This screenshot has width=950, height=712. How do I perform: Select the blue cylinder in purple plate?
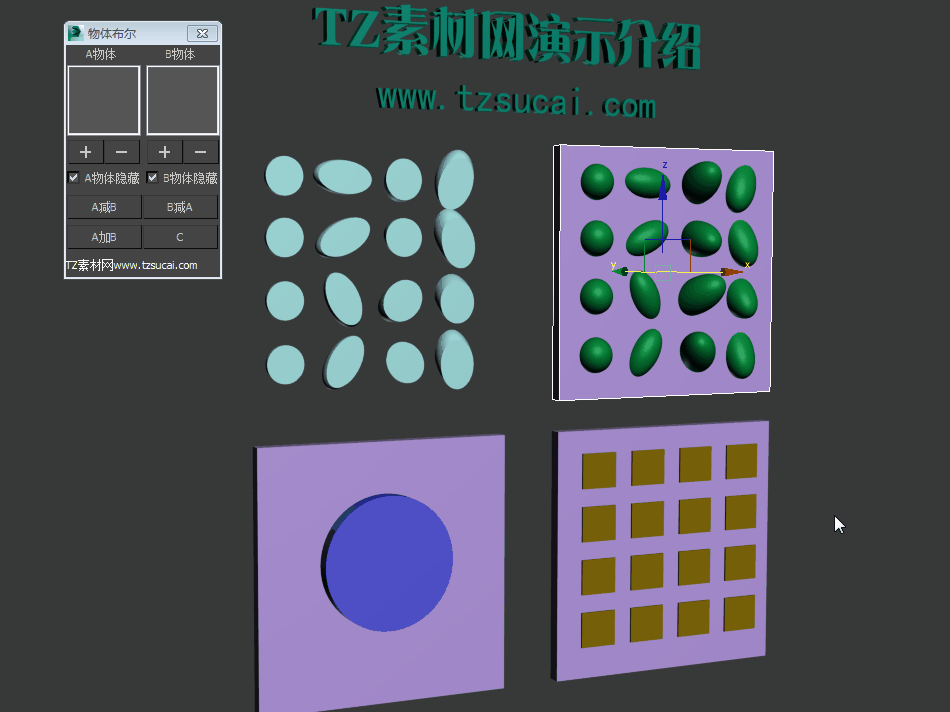[x=387, y=563]
